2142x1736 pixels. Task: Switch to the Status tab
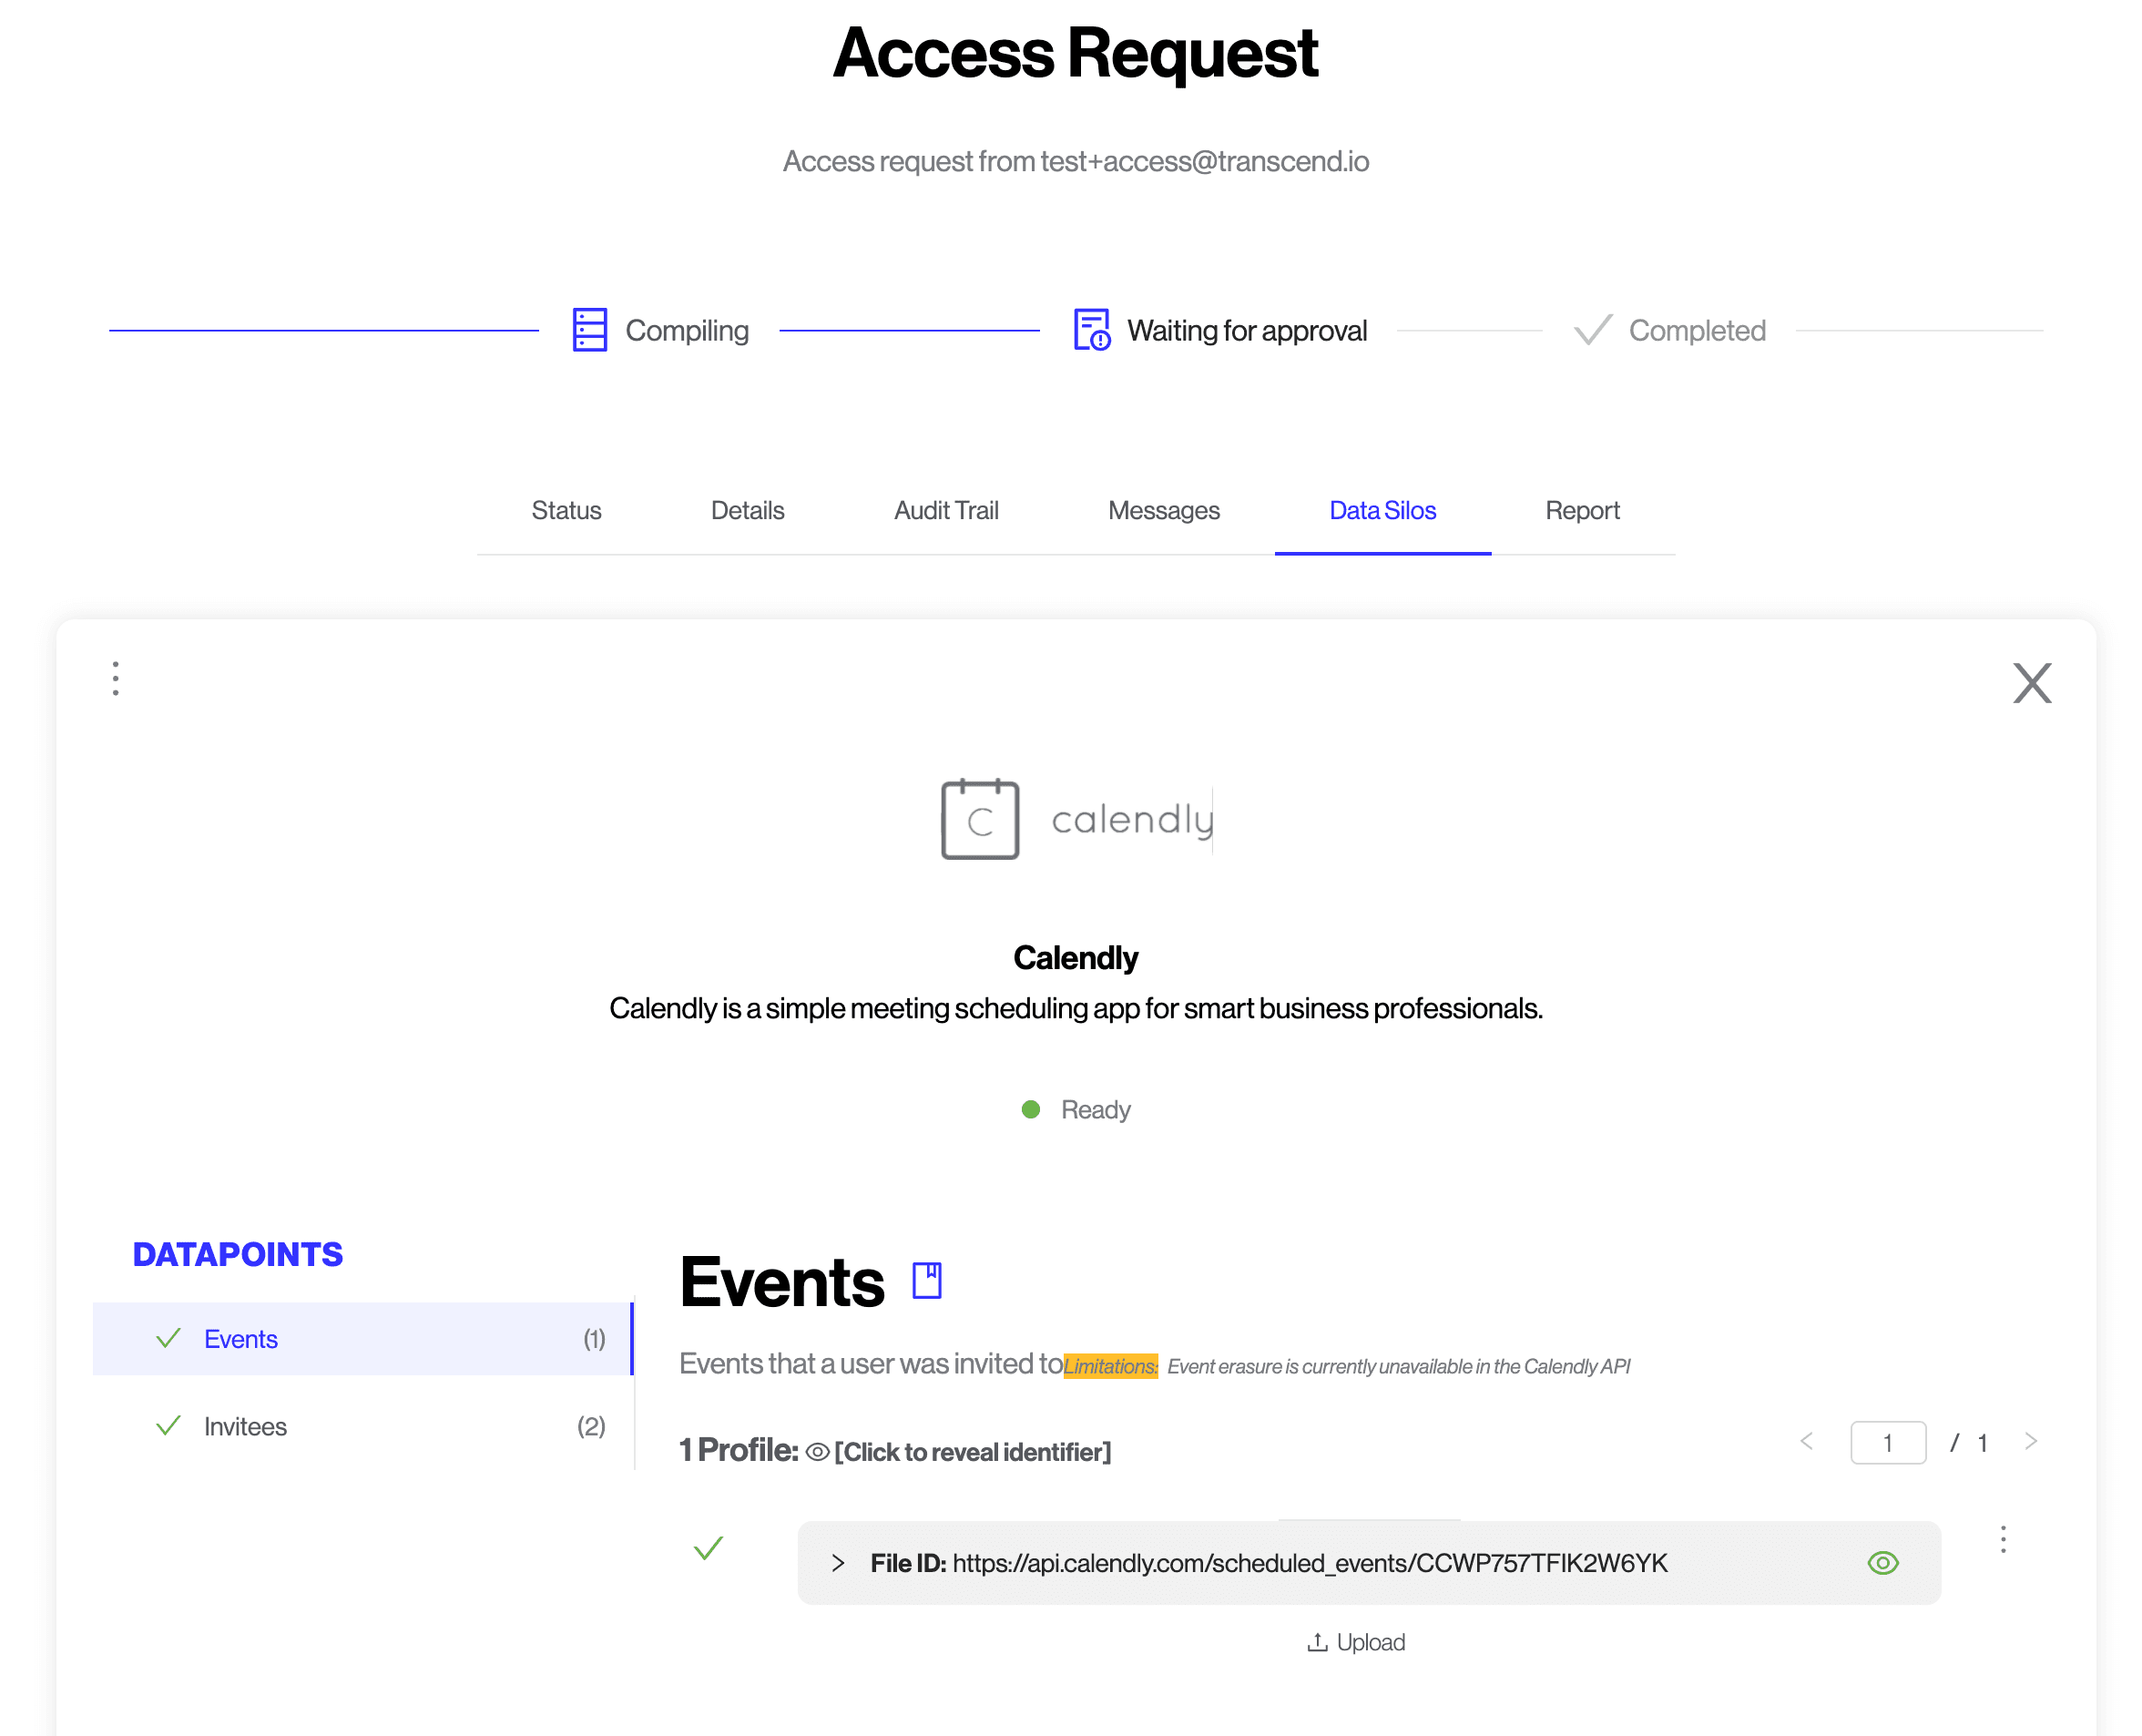coord(566,510)
